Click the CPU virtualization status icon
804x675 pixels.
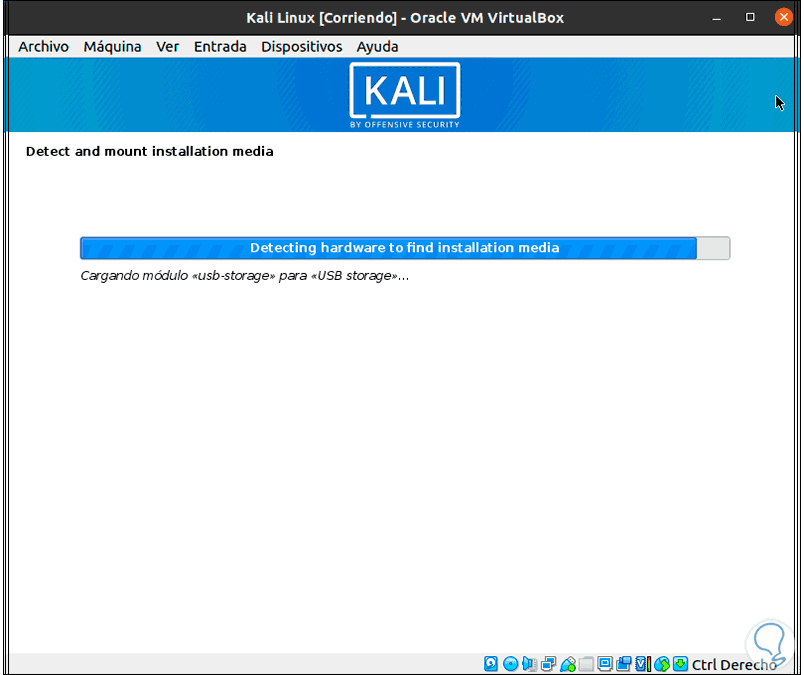click(642, 664)
